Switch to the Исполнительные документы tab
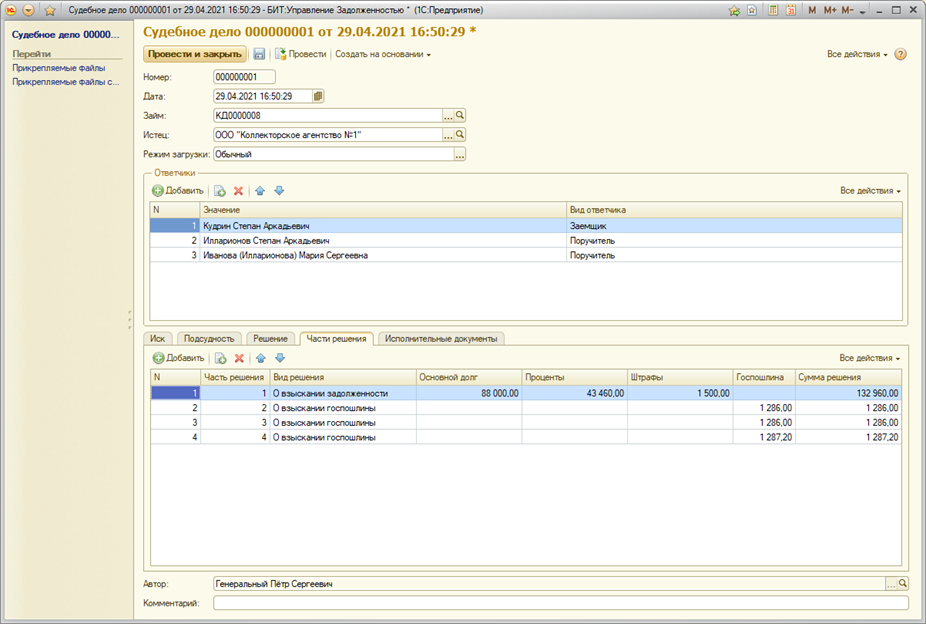 (x=441, y=339)
